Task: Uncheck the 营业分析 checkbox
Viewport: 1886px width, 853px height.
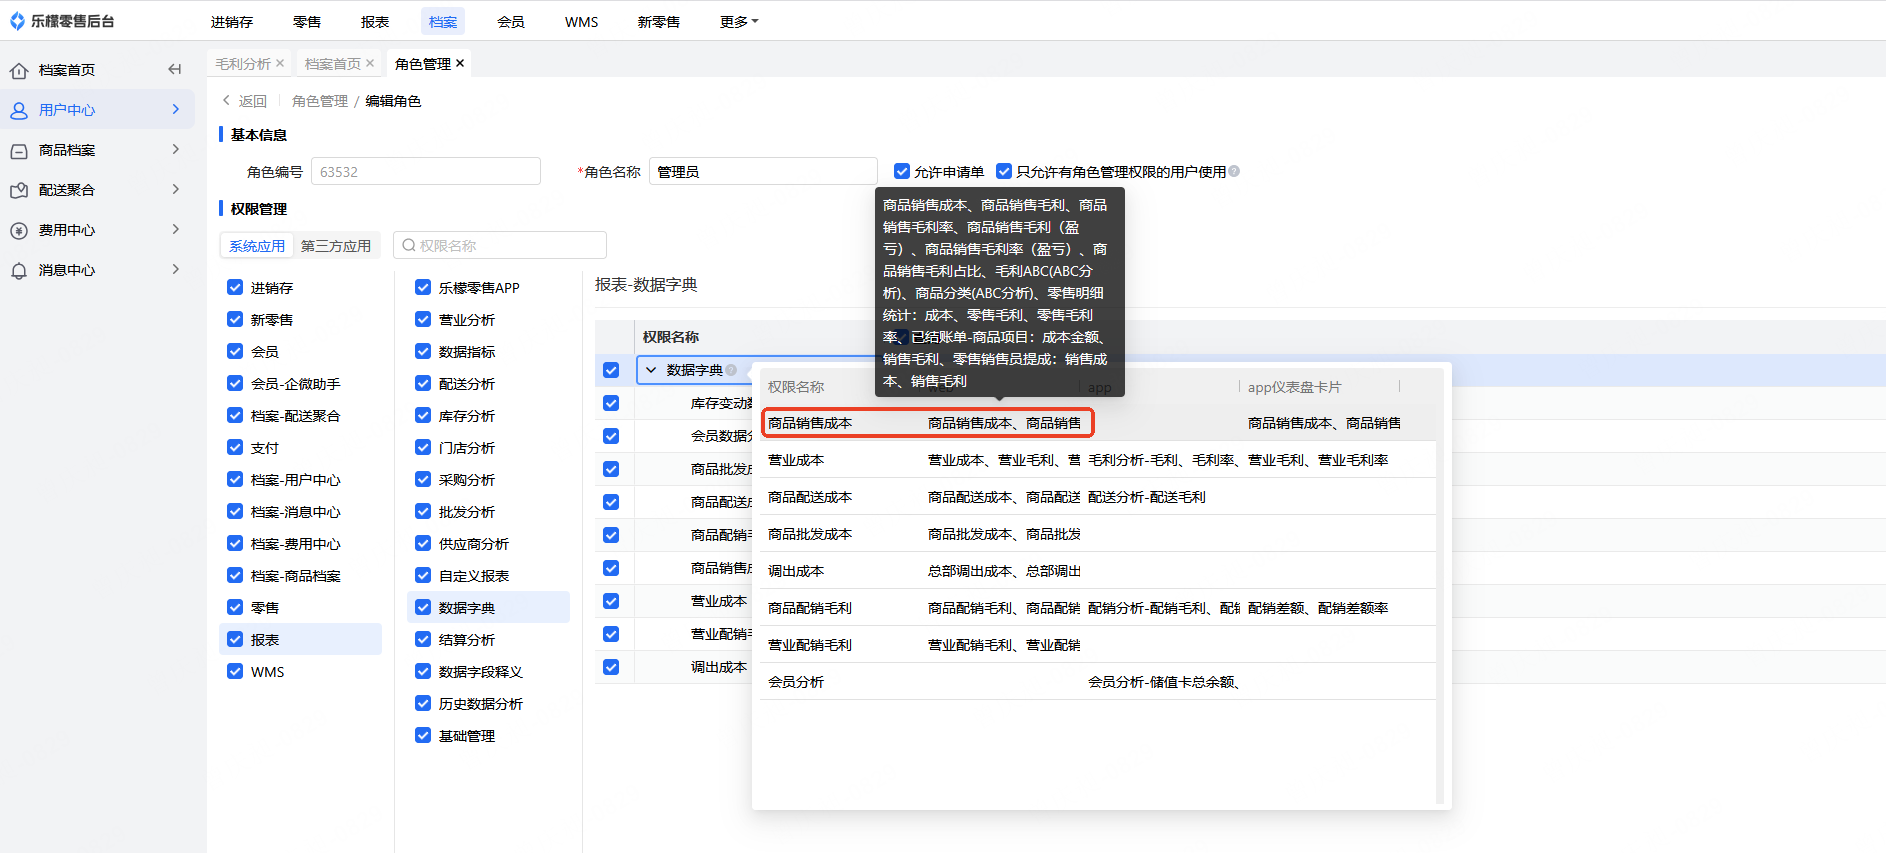Action: (423, 320)
